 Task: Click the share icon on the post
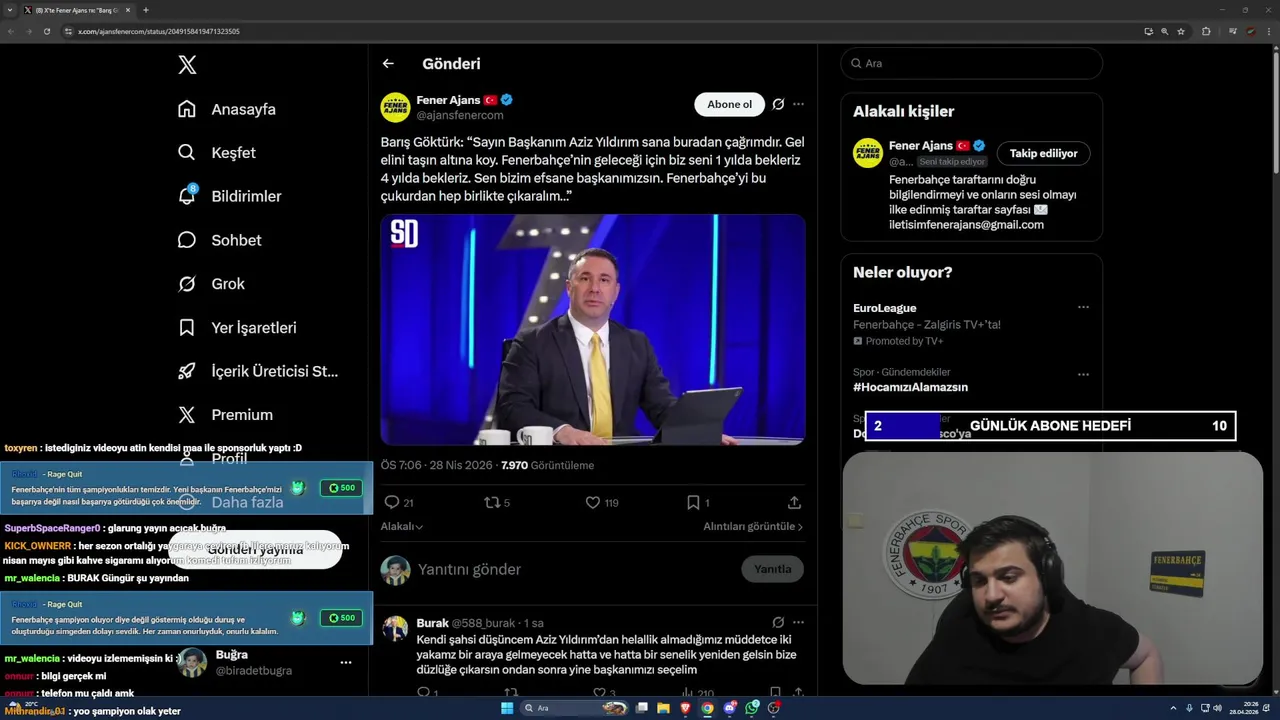click(794, 503)
